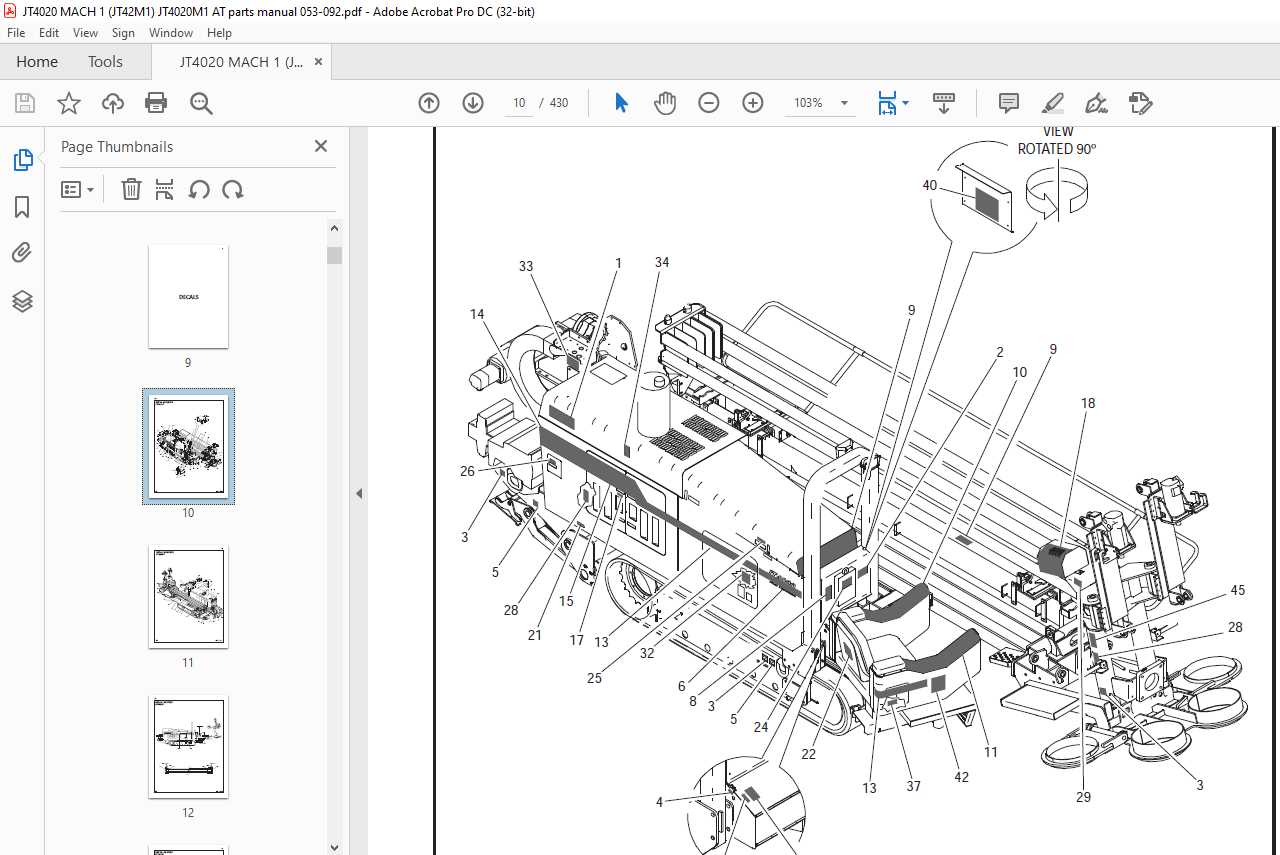The image size is (1280, 855).
Task: Open the read mode keyboard icon
Action: [x=944, y=103]
